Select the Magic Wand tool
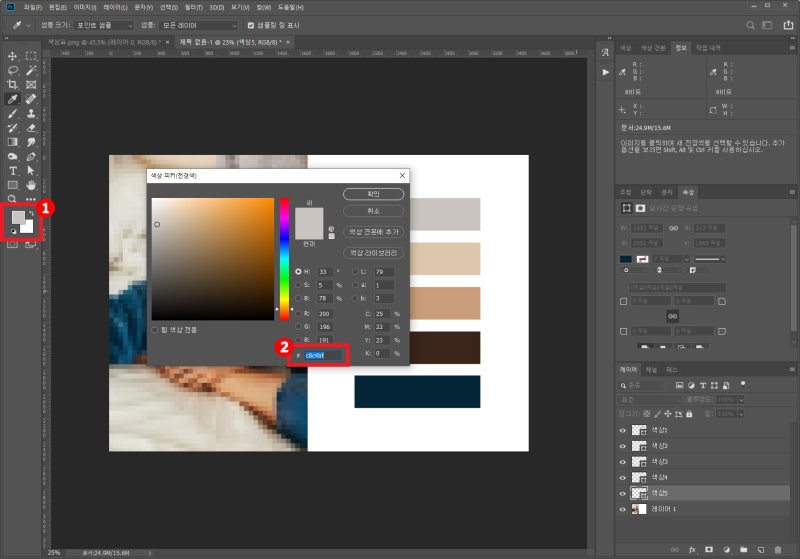 click(31, 70)
